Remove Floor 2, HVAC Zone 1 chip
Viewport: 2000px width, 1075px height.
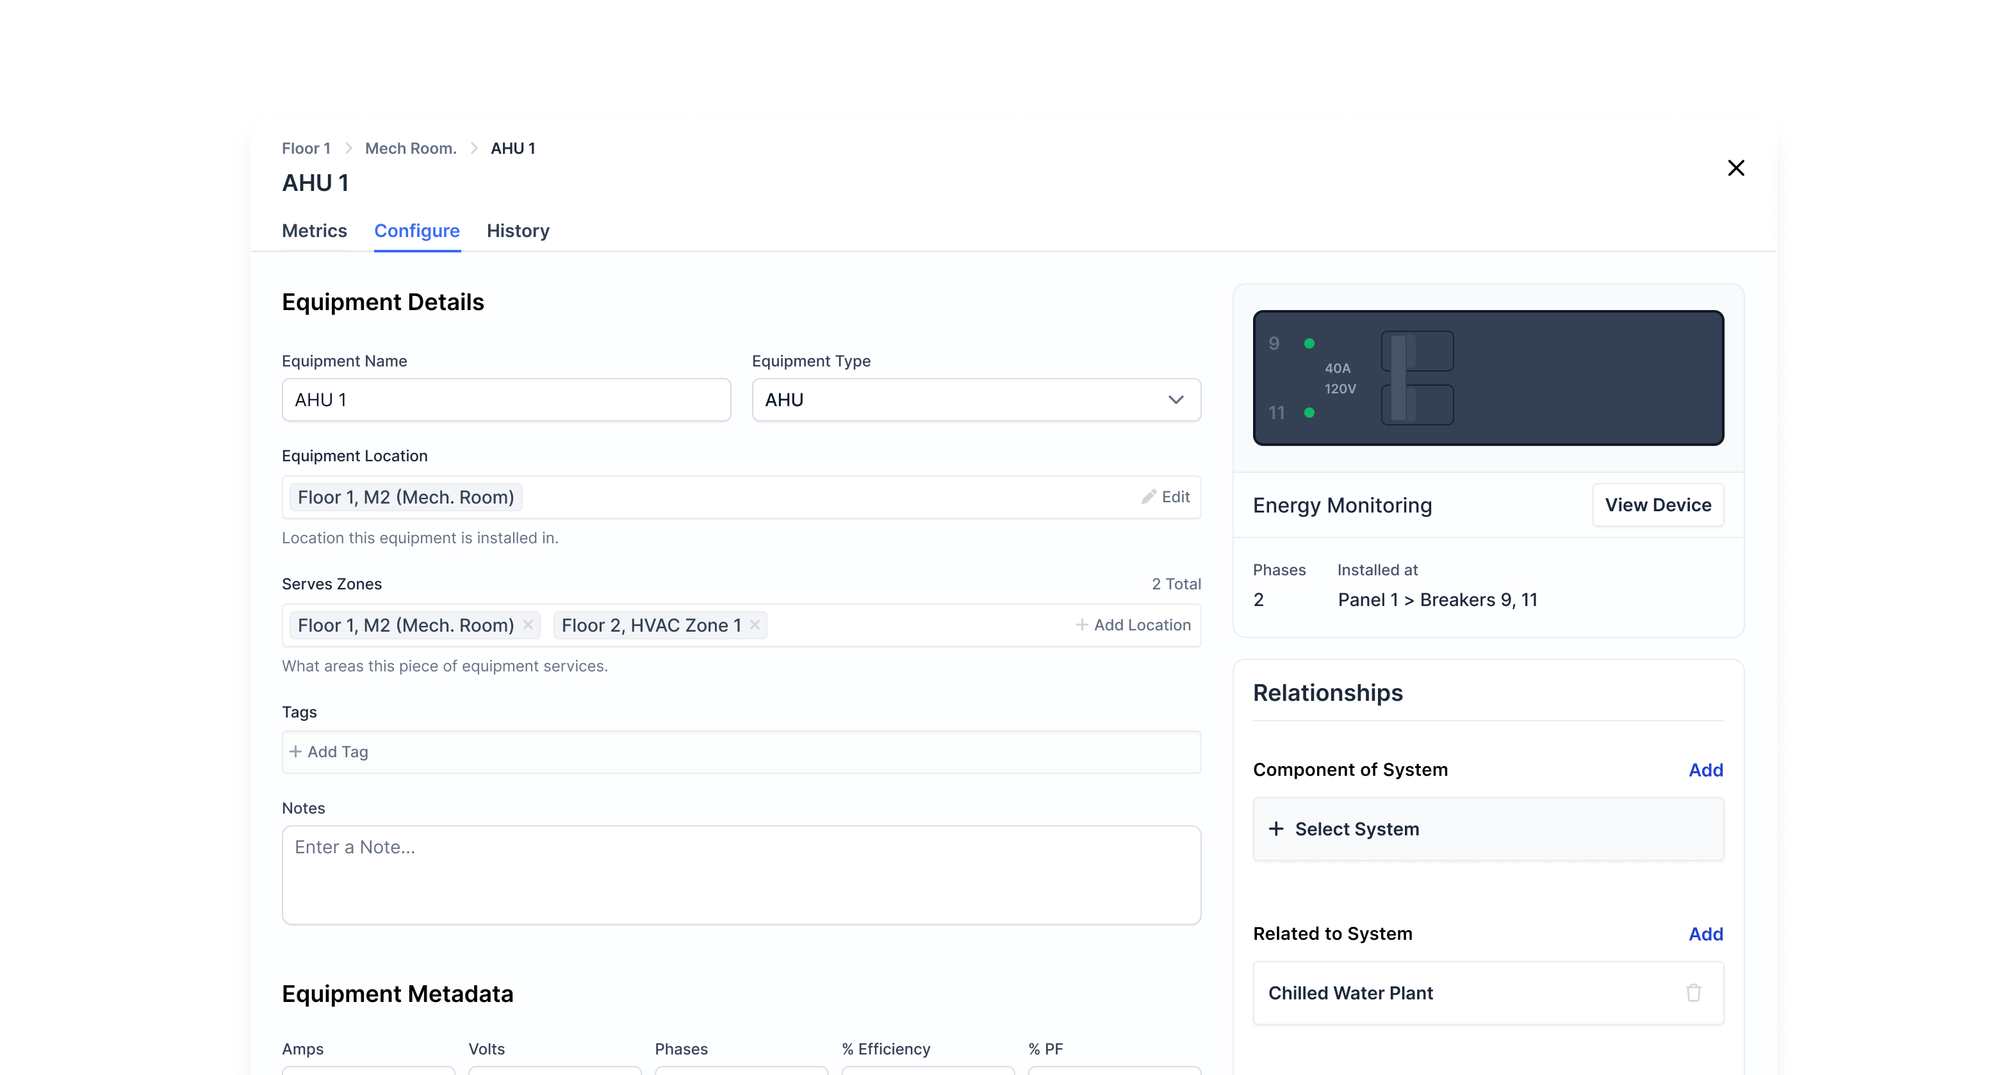pyautogui.click(x=755, y=625)
